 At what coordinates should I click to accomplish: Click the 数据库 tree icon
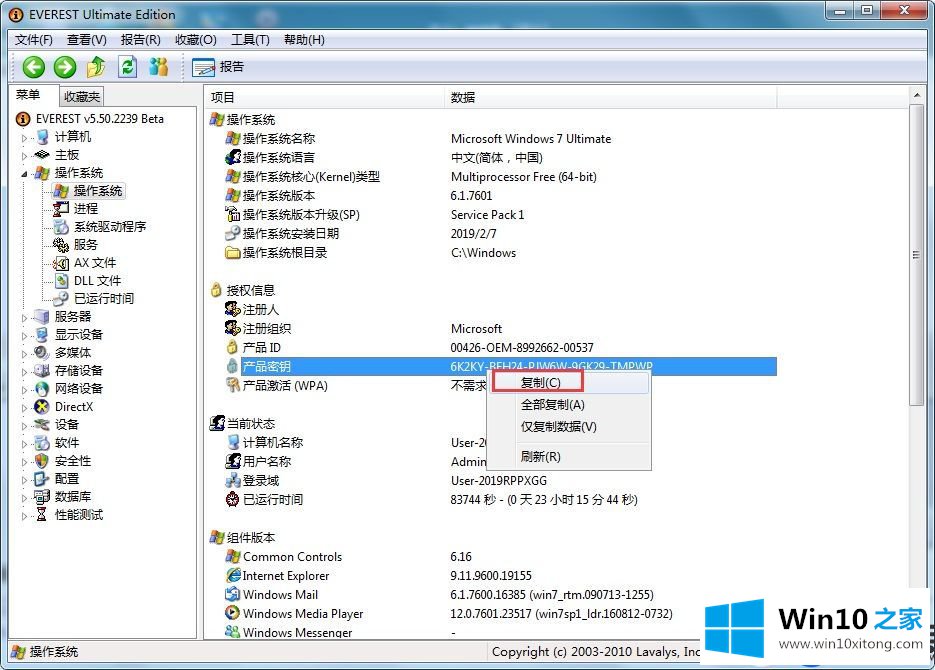pyautogui.click(x=42, y=497)
